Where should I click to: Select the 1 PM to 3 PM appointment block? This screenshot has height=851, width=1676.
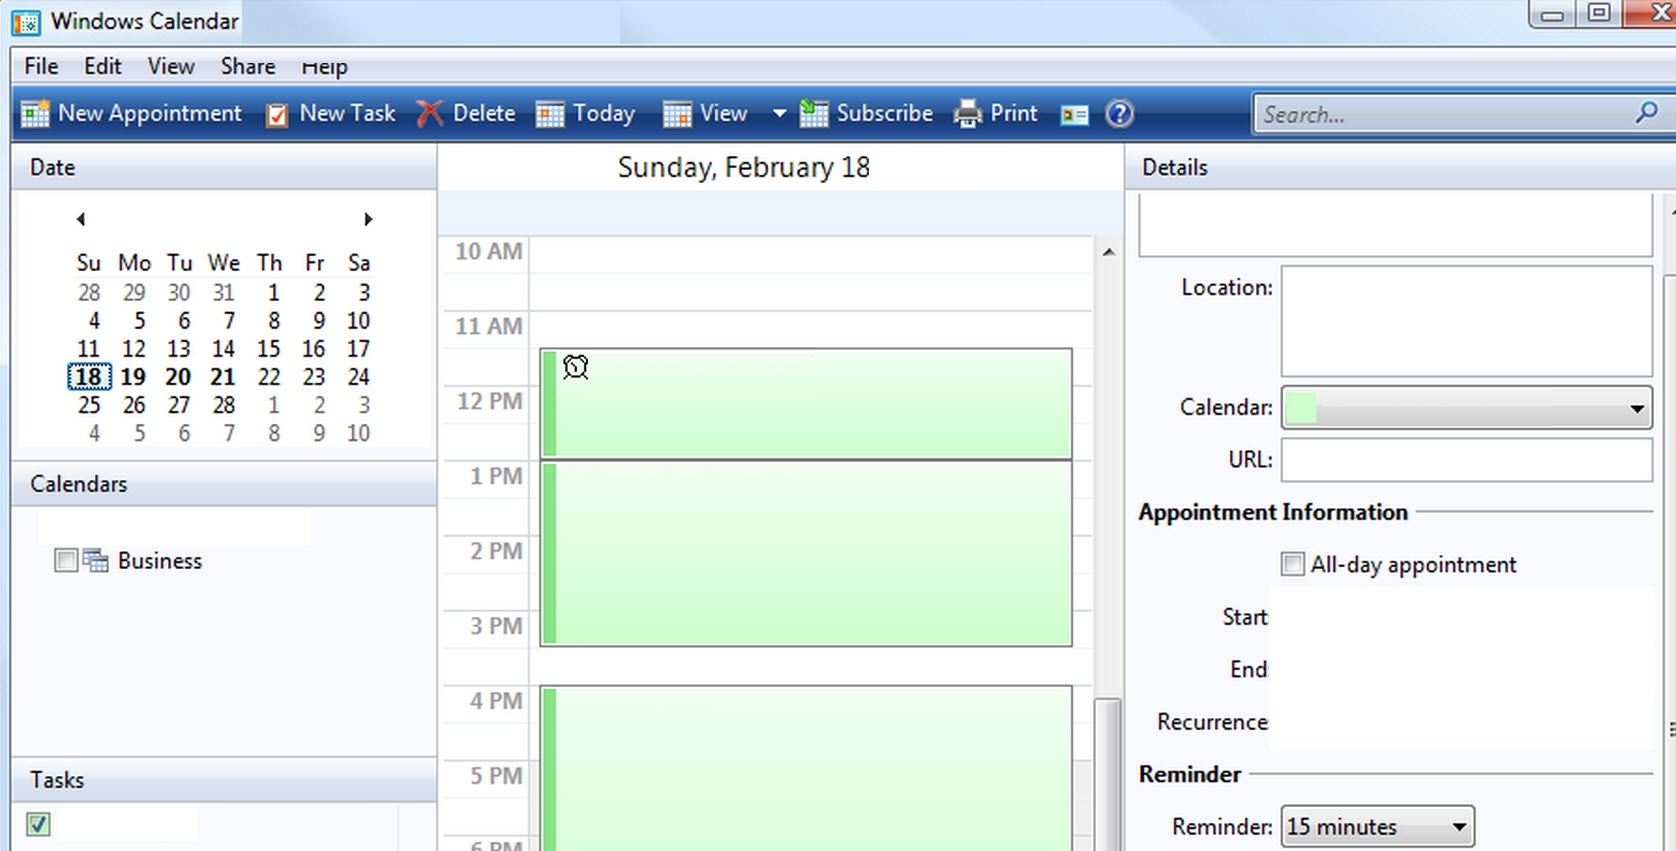tap(806, 553)
